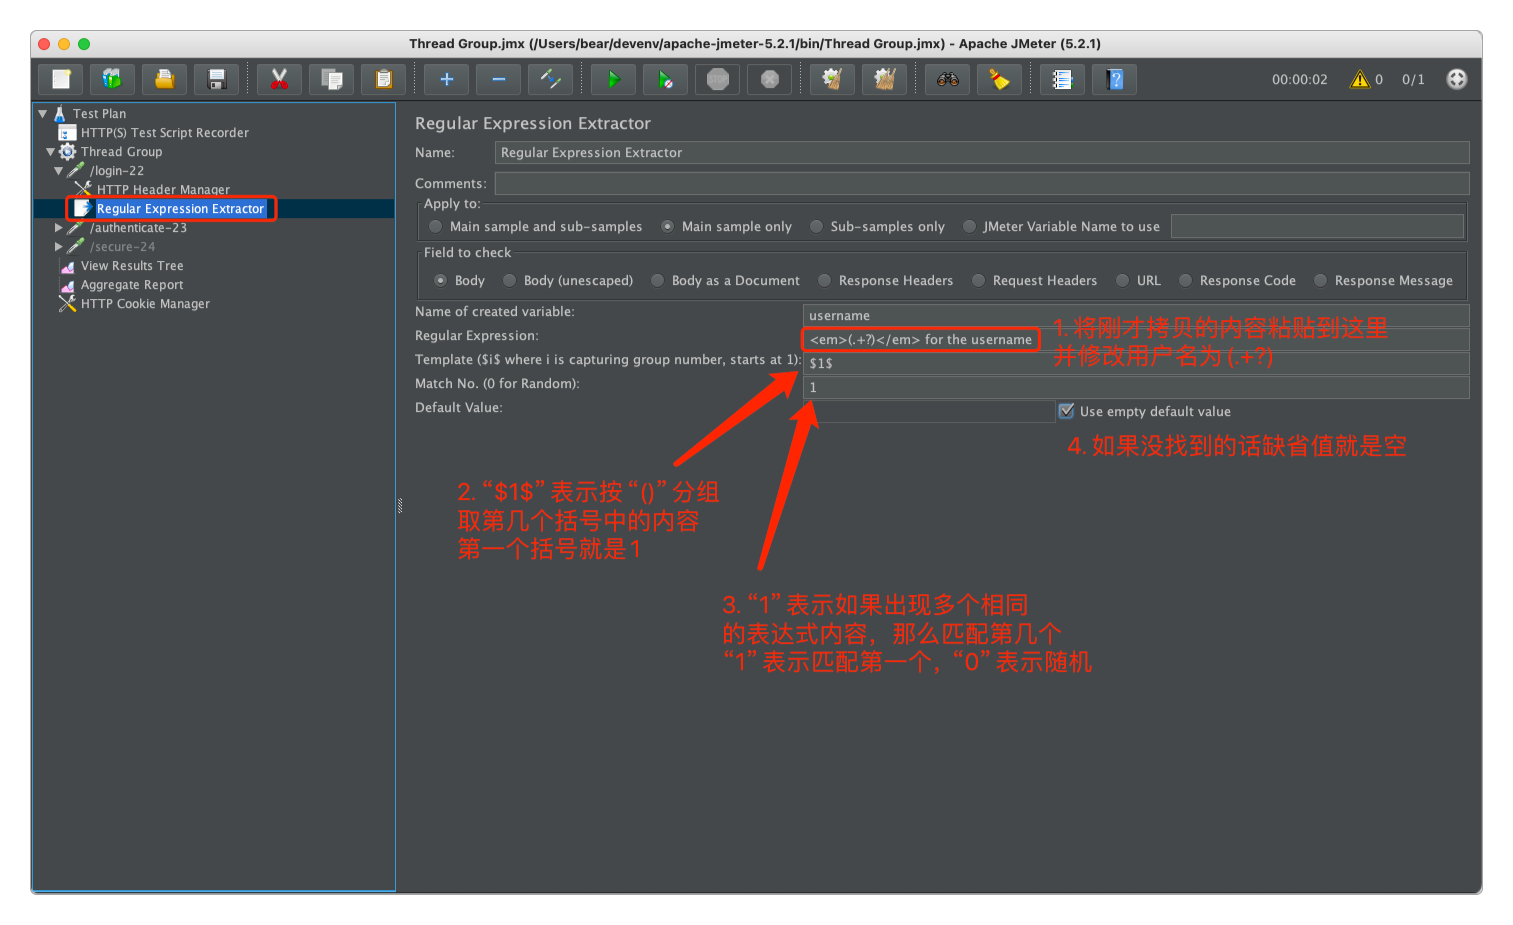Screen dimensions: 1513x925
Task: Select Body field radio
Action: click(440, 281)
